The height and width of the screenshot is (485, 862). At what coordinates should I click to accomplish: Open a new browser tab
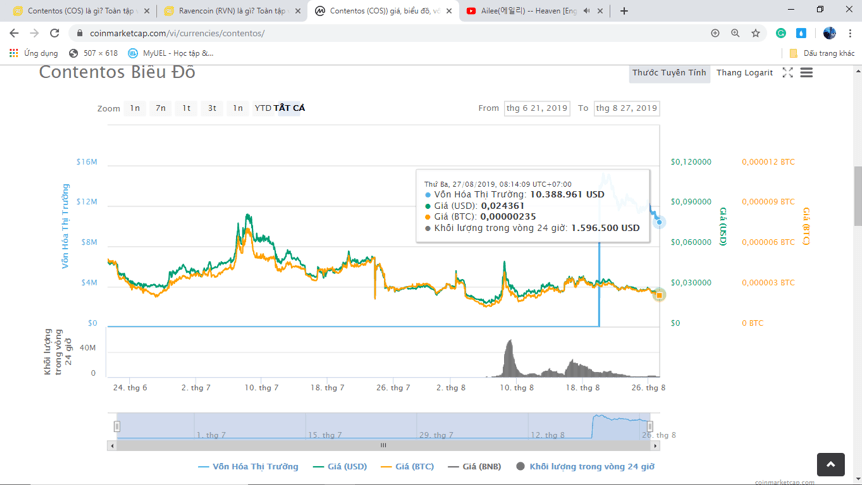click(x=624, y=11)
